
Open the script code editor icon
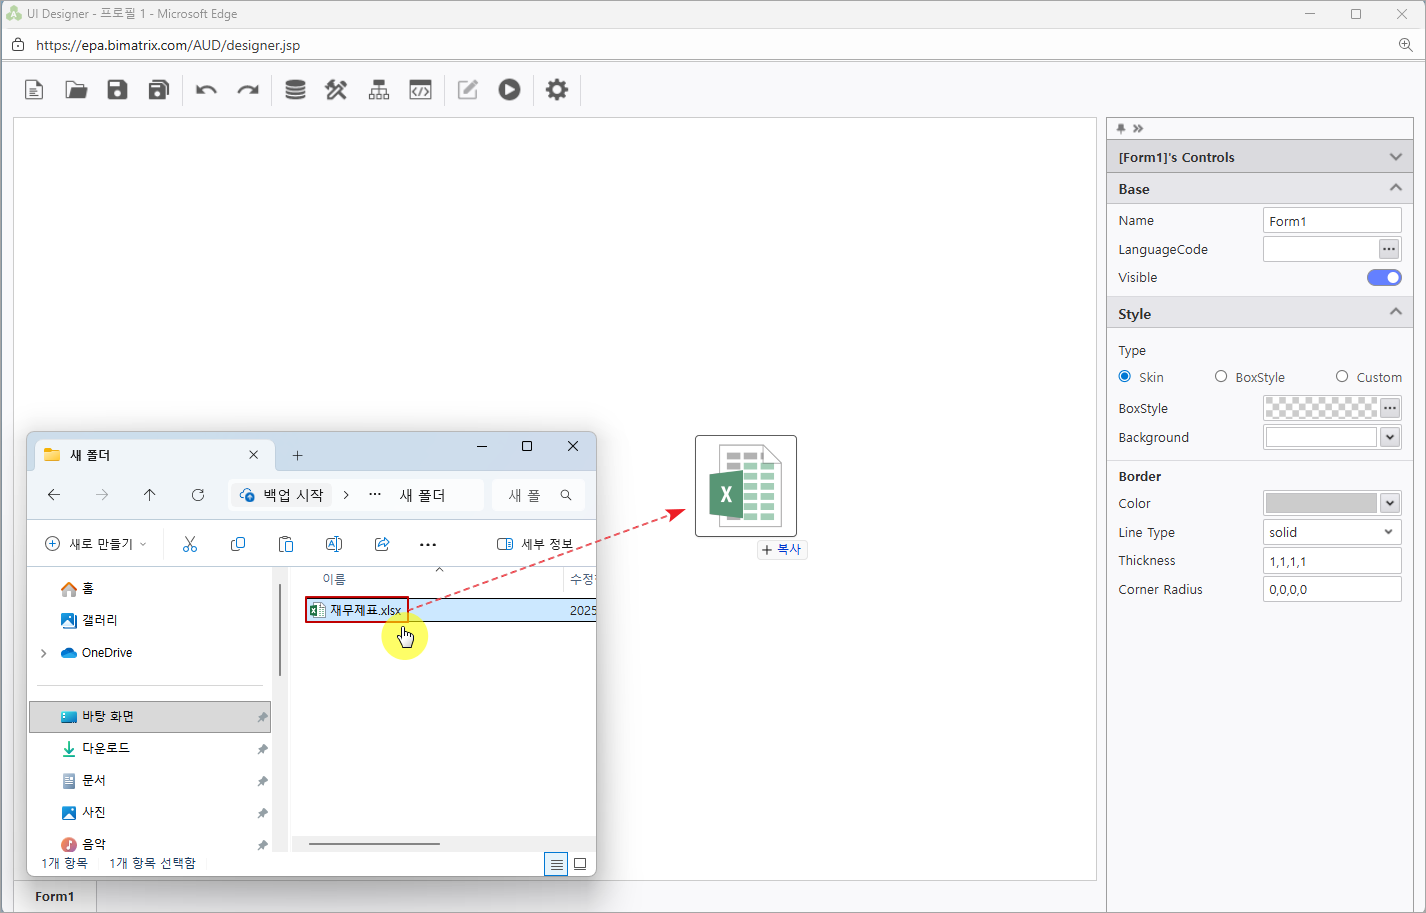point(420,90)
